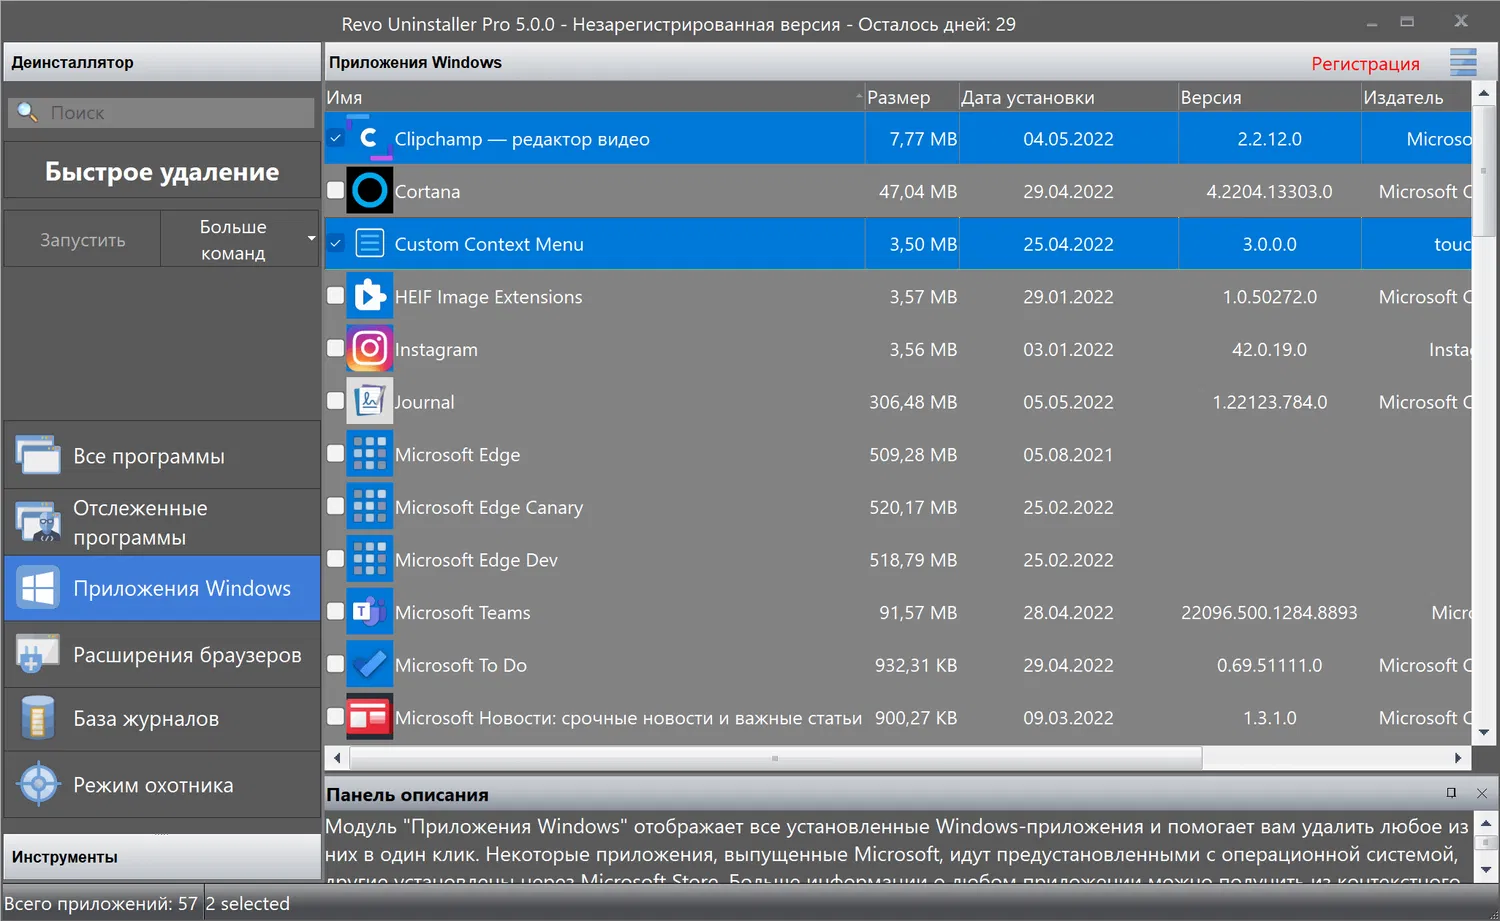Sort the list by Версия column

[1269, 97]
